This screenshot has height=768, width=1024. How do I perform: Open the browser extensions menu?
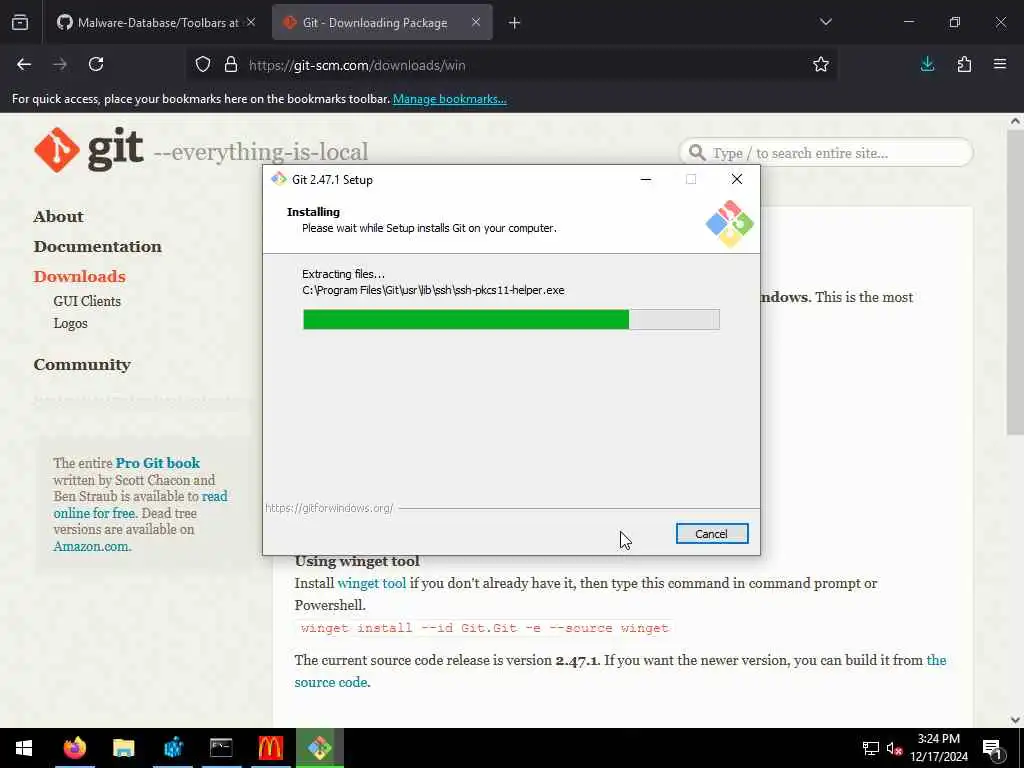click(x=964, y=64)
